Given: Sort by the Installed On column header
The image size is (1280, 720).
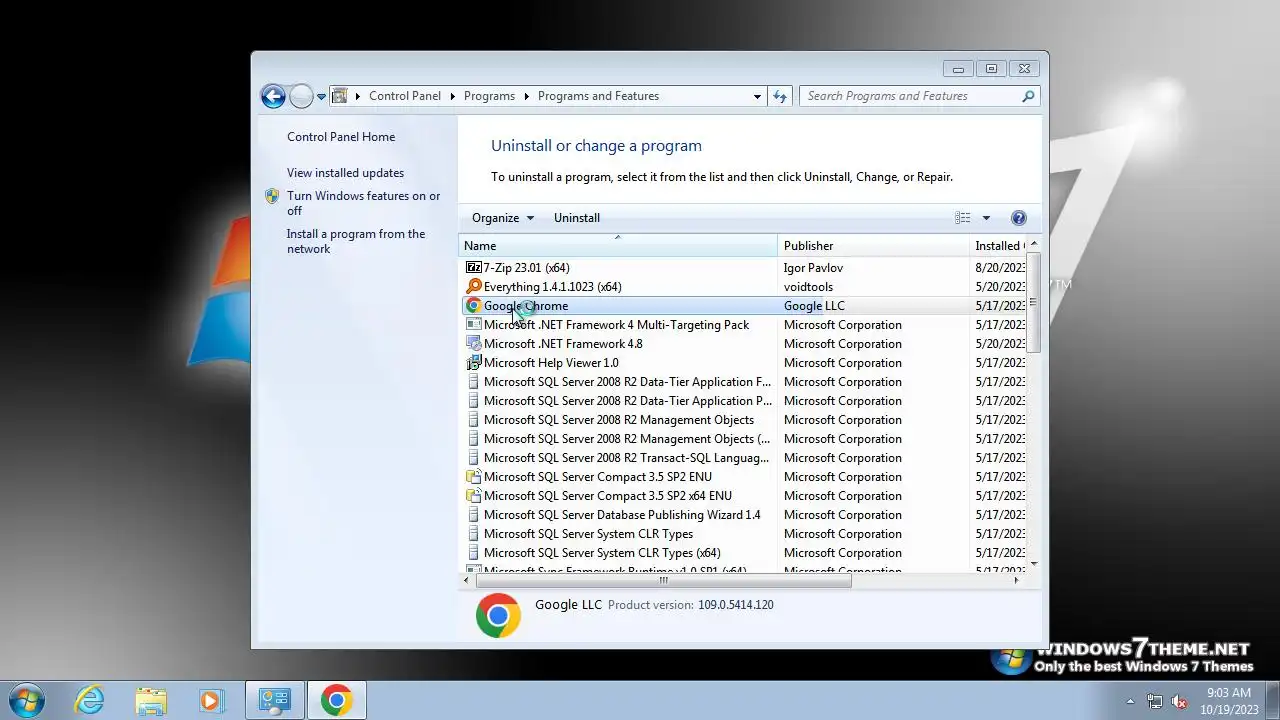Looking at the screenshot, I should tap(998, 245).
